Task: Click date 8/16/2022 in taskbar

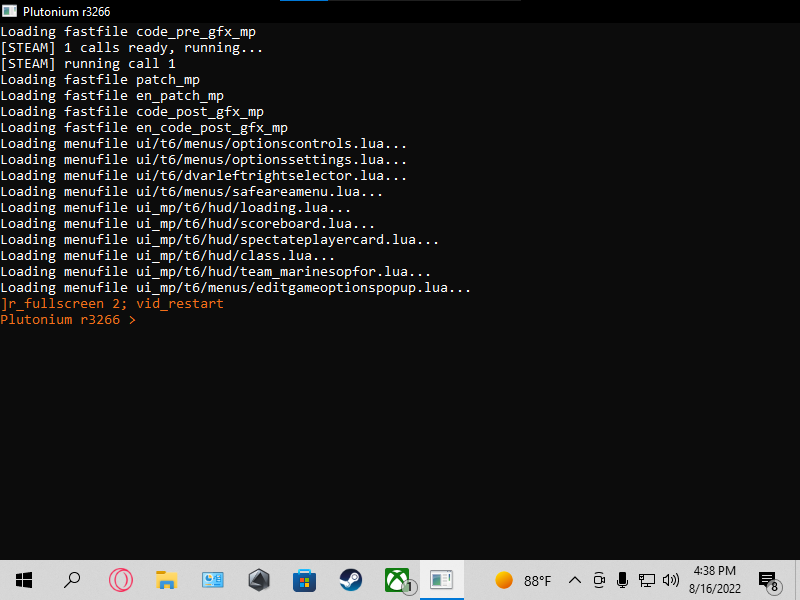Action: (714, 589)
